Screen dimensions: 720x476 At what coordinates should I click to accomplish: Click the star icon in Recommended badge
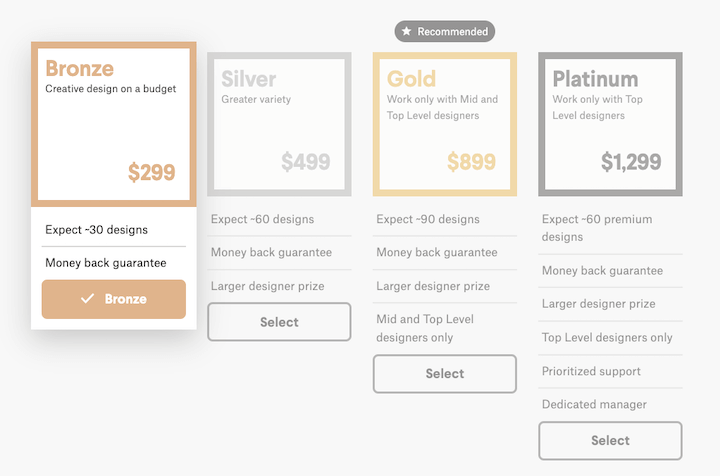[x=406, y=32]
